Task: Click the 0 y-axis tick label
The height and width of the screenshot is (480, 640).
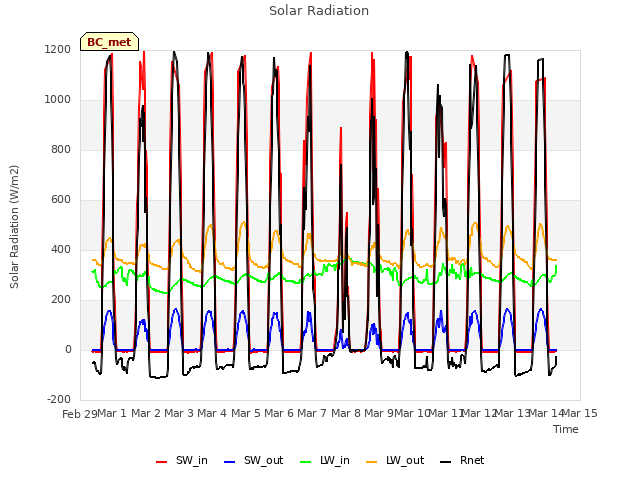Action: [68, 350]
